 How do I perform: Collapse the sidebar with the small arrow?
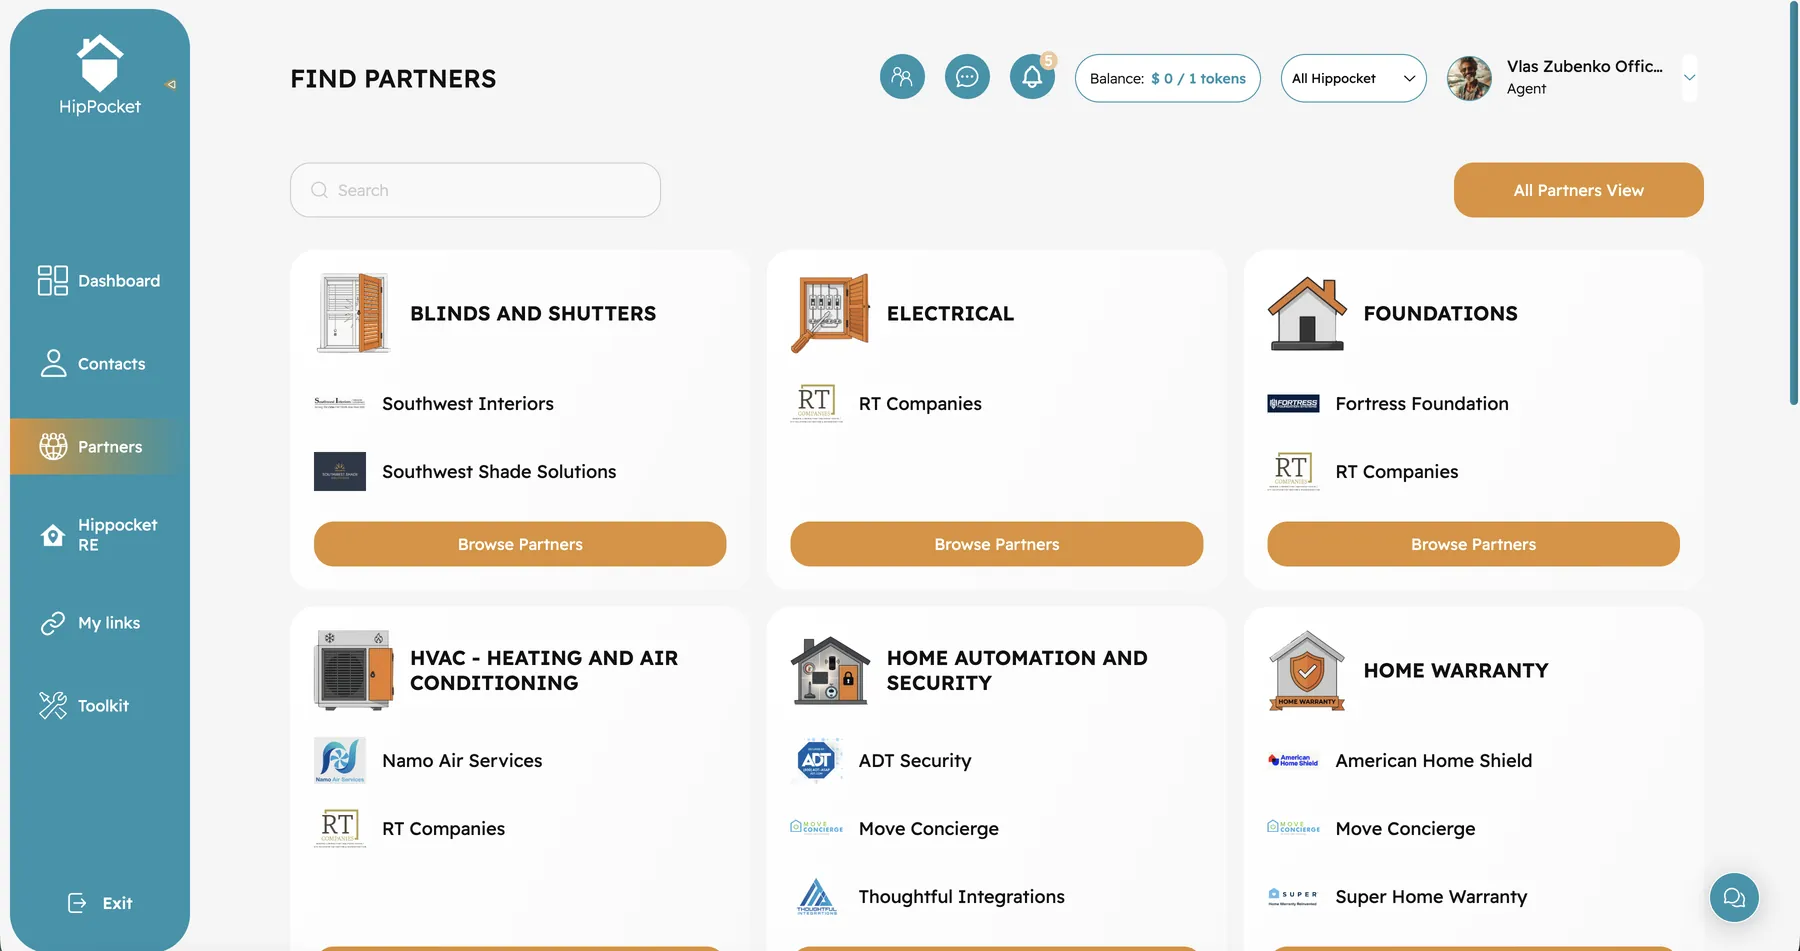click(171, 85)
